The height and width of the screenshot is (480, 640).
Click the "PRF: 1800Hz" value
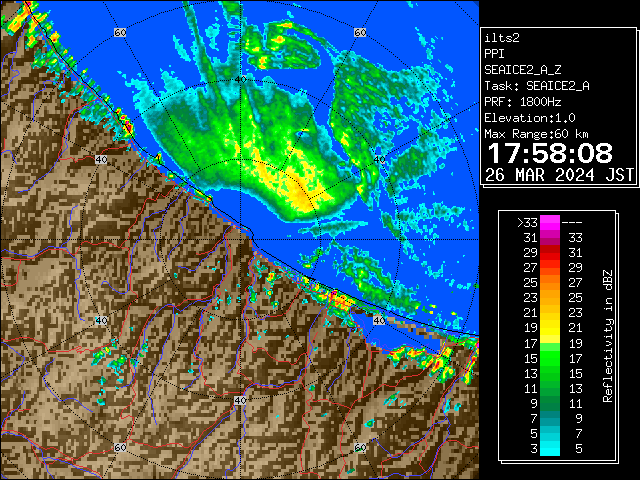[523, 102]
